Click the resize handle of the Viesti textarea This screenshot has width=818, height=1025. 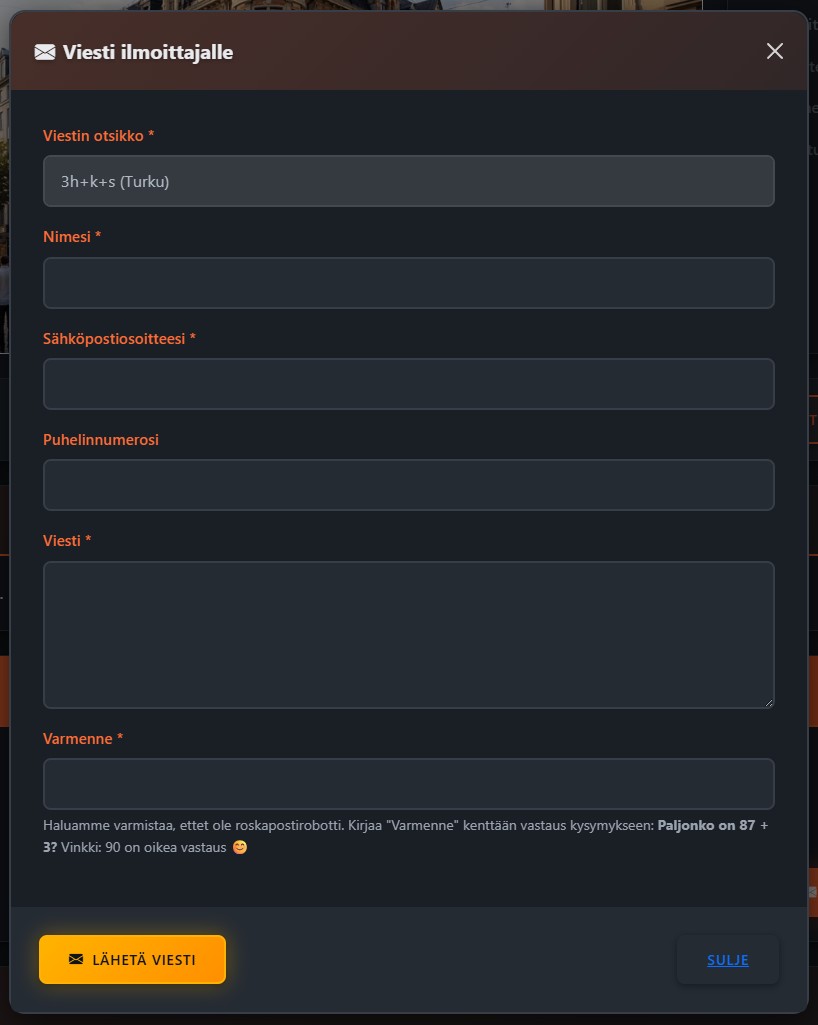click(x=768, y=702)
